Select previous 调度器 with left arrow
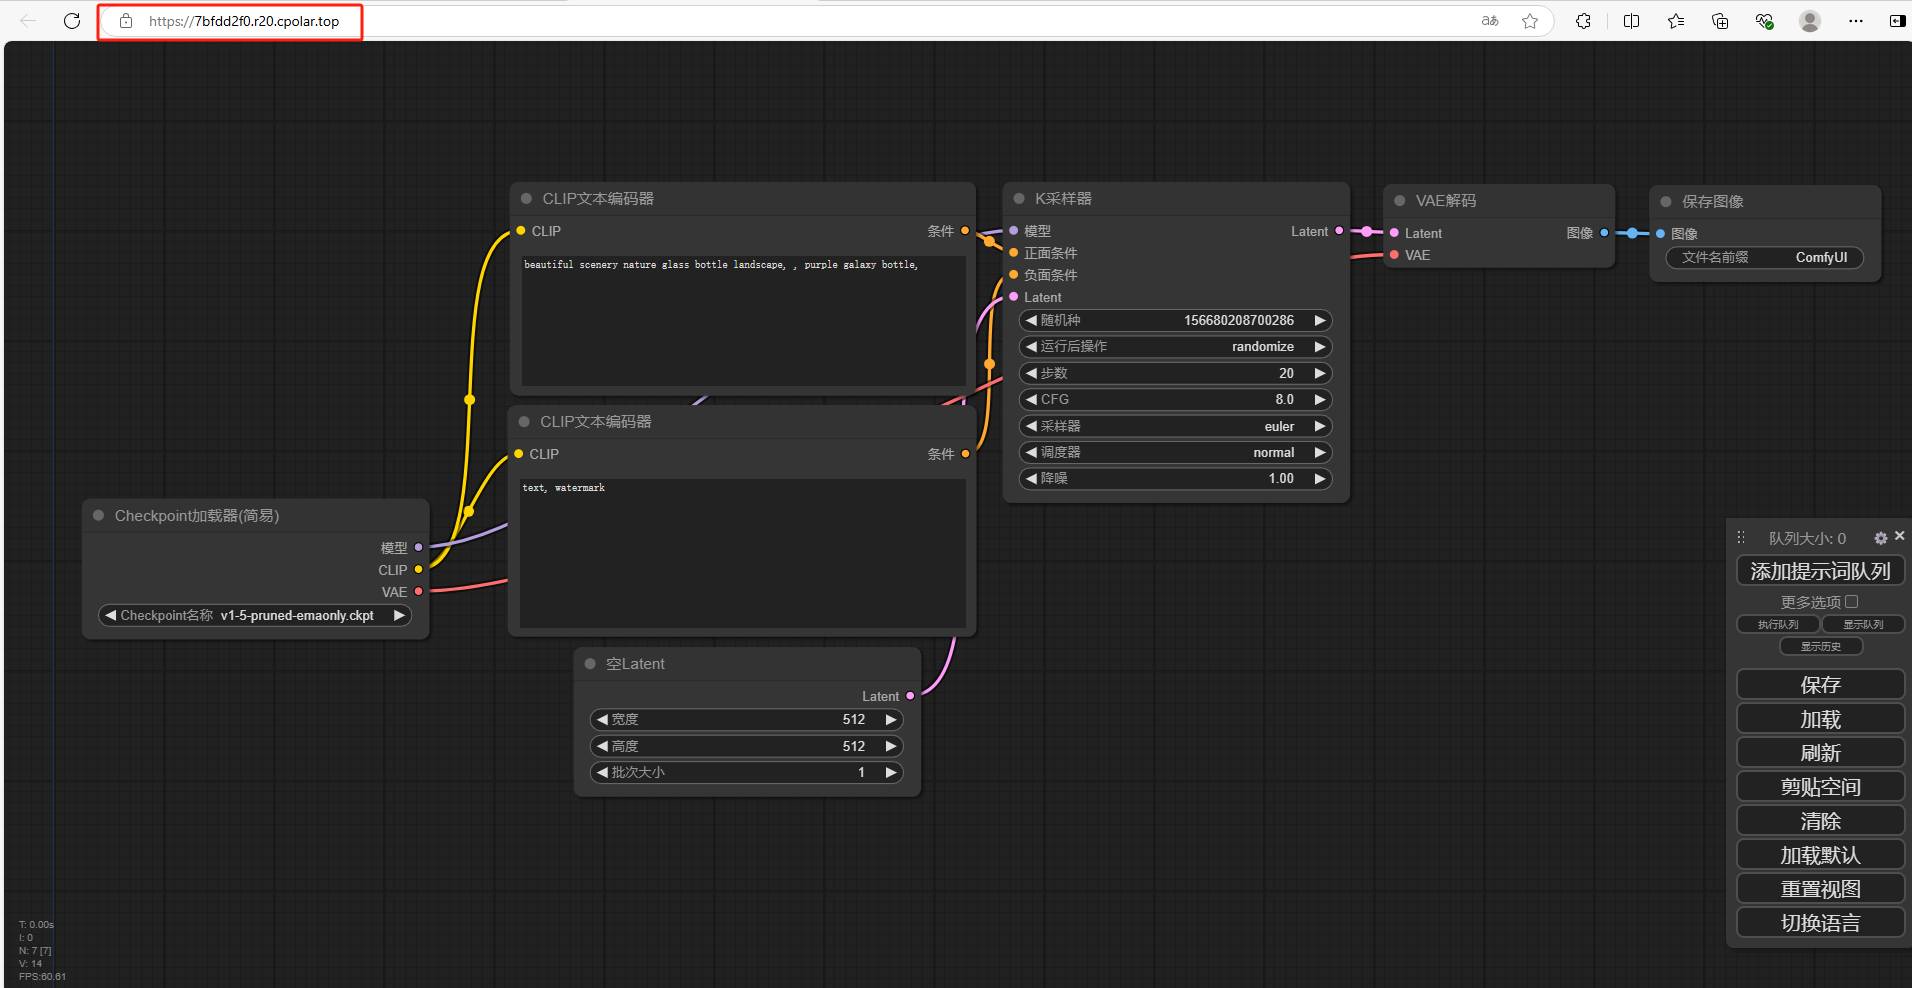Image resolution: width=1912 pixels, height=988 pixels. (1031, 452)
